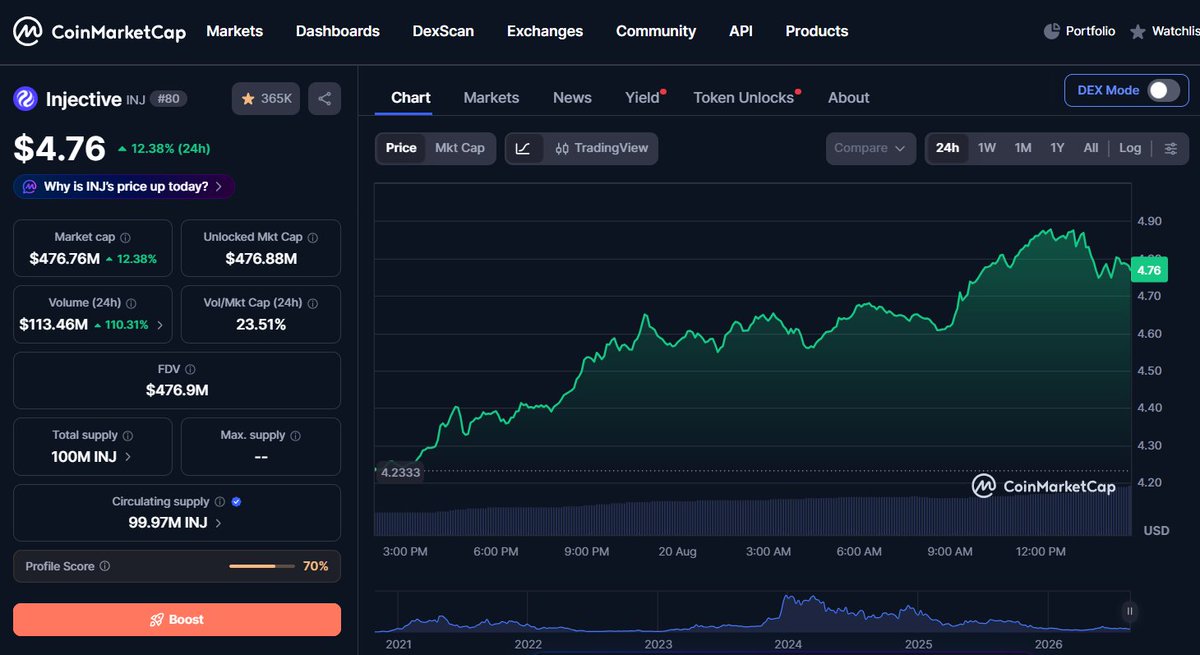Switch to the Token Unlocks tab
This screenshot has height=655, width=1200.
point(743,97)
